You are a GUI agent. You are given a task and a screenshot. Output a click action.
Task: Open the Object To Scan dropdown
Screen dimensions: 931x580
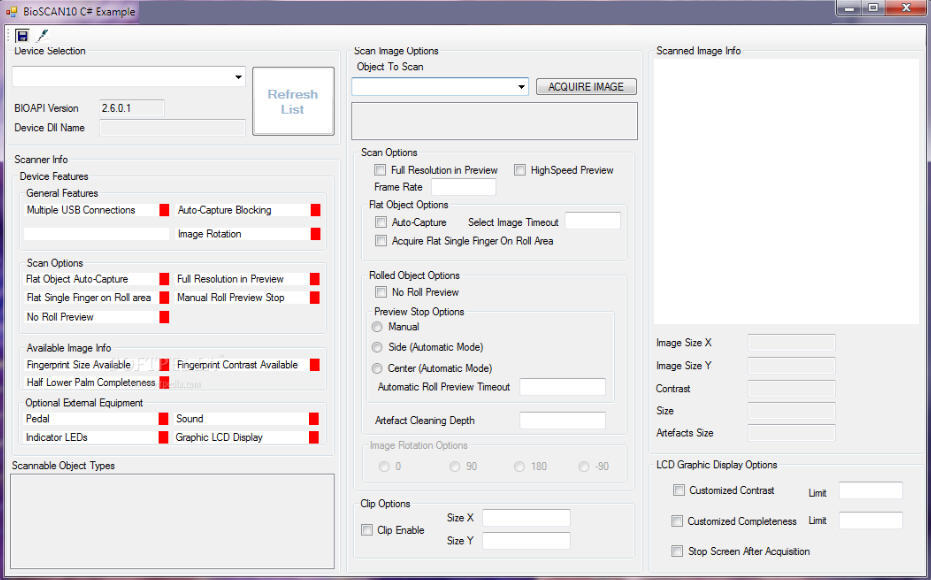tap(522, 86)
